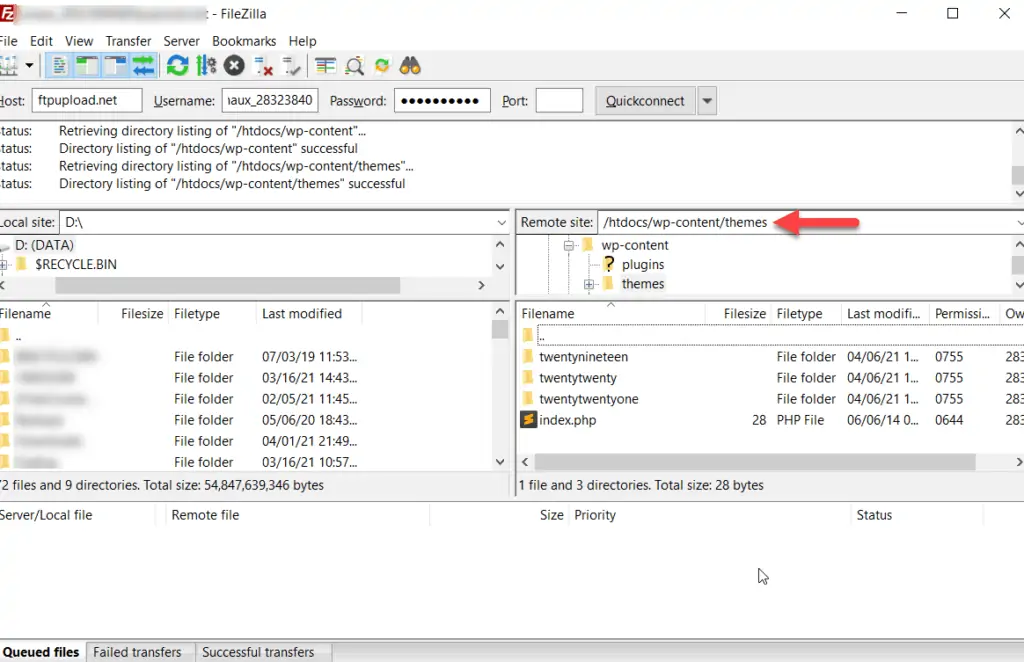Screen dimensions: 1024x662
Task: Select $RECYCLE.BIN folder in local tree
Action: (76, 264)
